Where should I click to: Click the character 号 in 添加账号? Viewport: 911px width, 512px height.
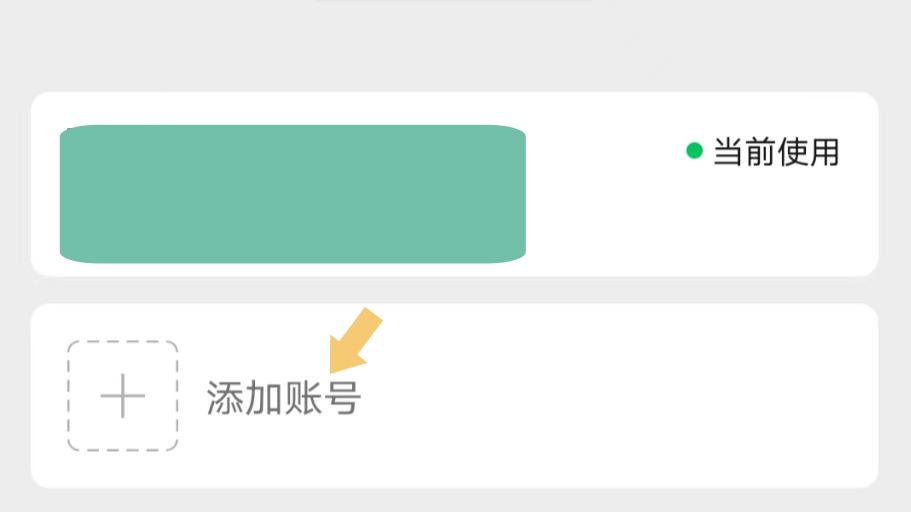[x=342, y=398]
